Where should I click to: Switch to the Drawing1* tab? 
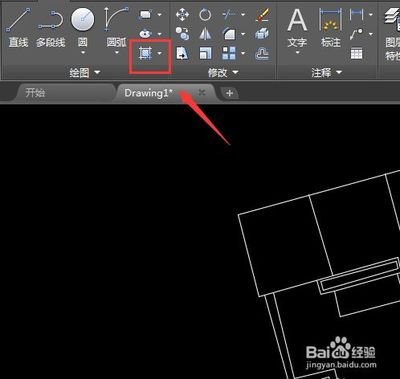click(149, 93)
